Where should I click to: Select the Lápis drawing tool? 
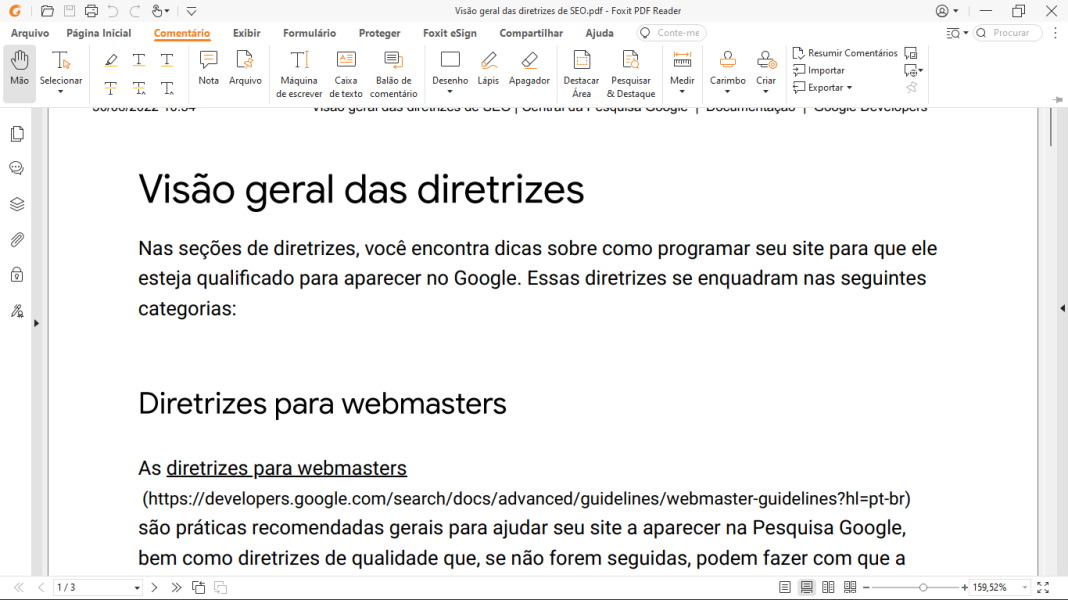click(488, 68)
